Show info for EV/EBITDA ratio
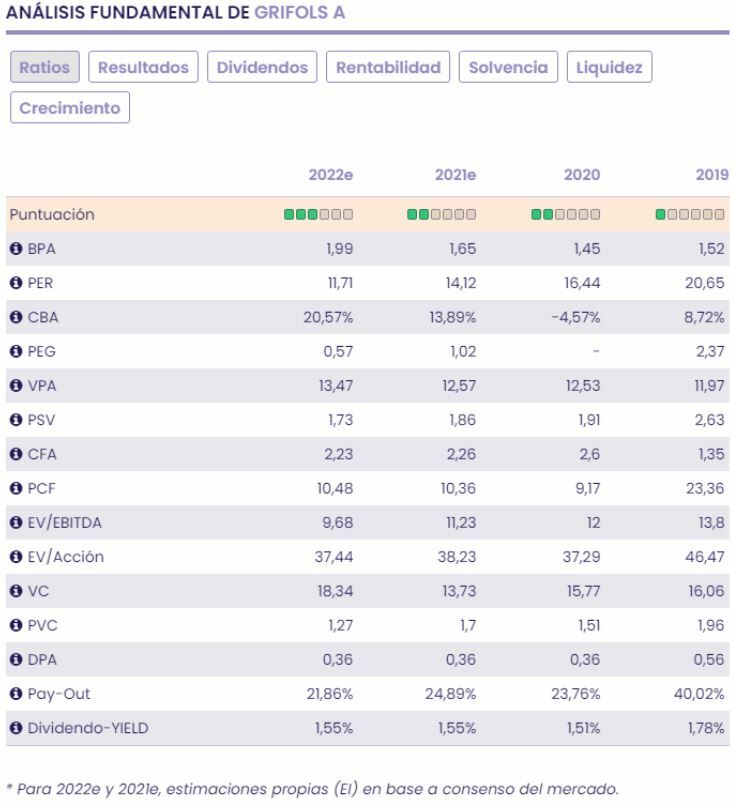This screenshot has height=803, width=733. (x=15, y=523)
